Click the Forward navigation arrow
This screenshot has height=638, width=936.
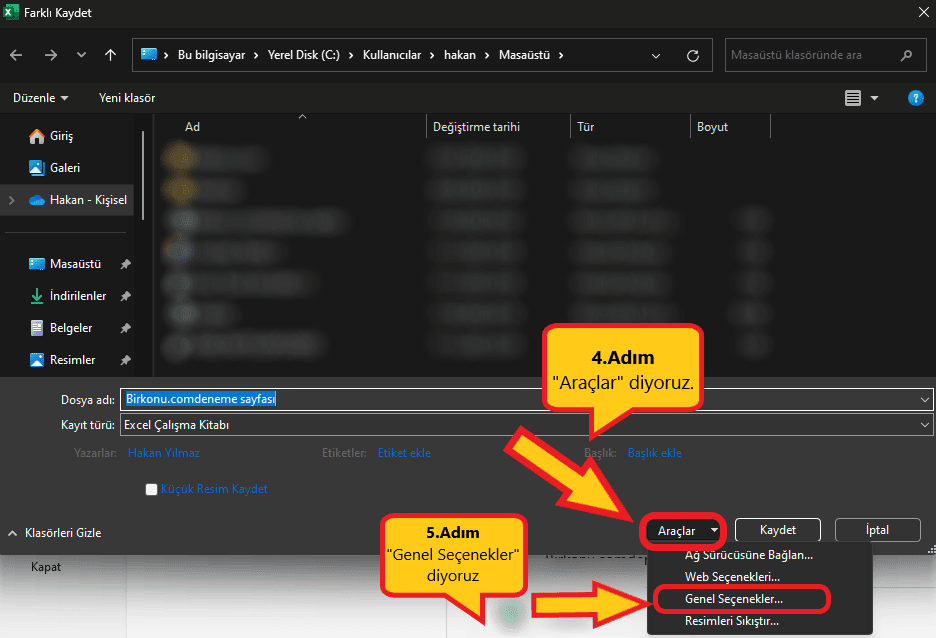click(50, 55)
